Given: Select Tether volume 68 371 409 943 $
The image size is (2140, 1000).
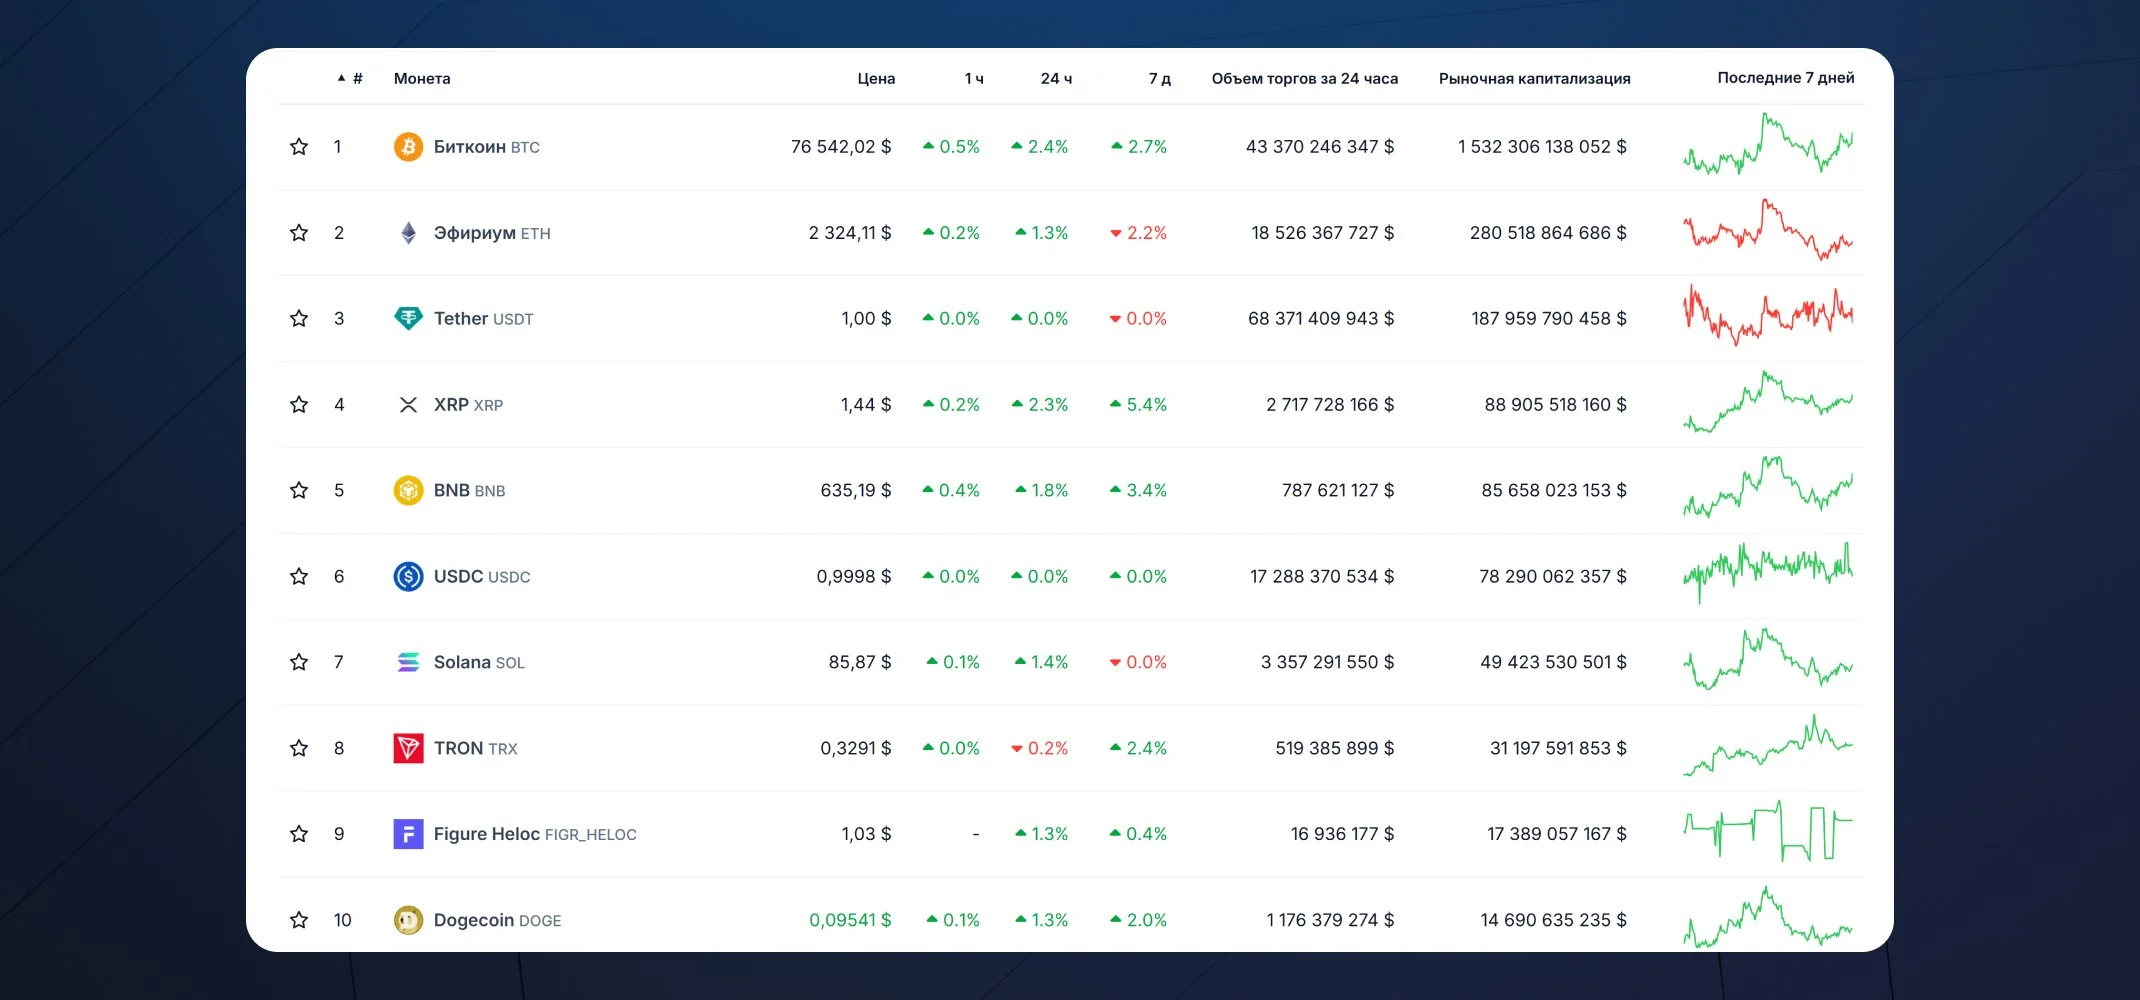Looking at the screenshot, I should 1321,319.
